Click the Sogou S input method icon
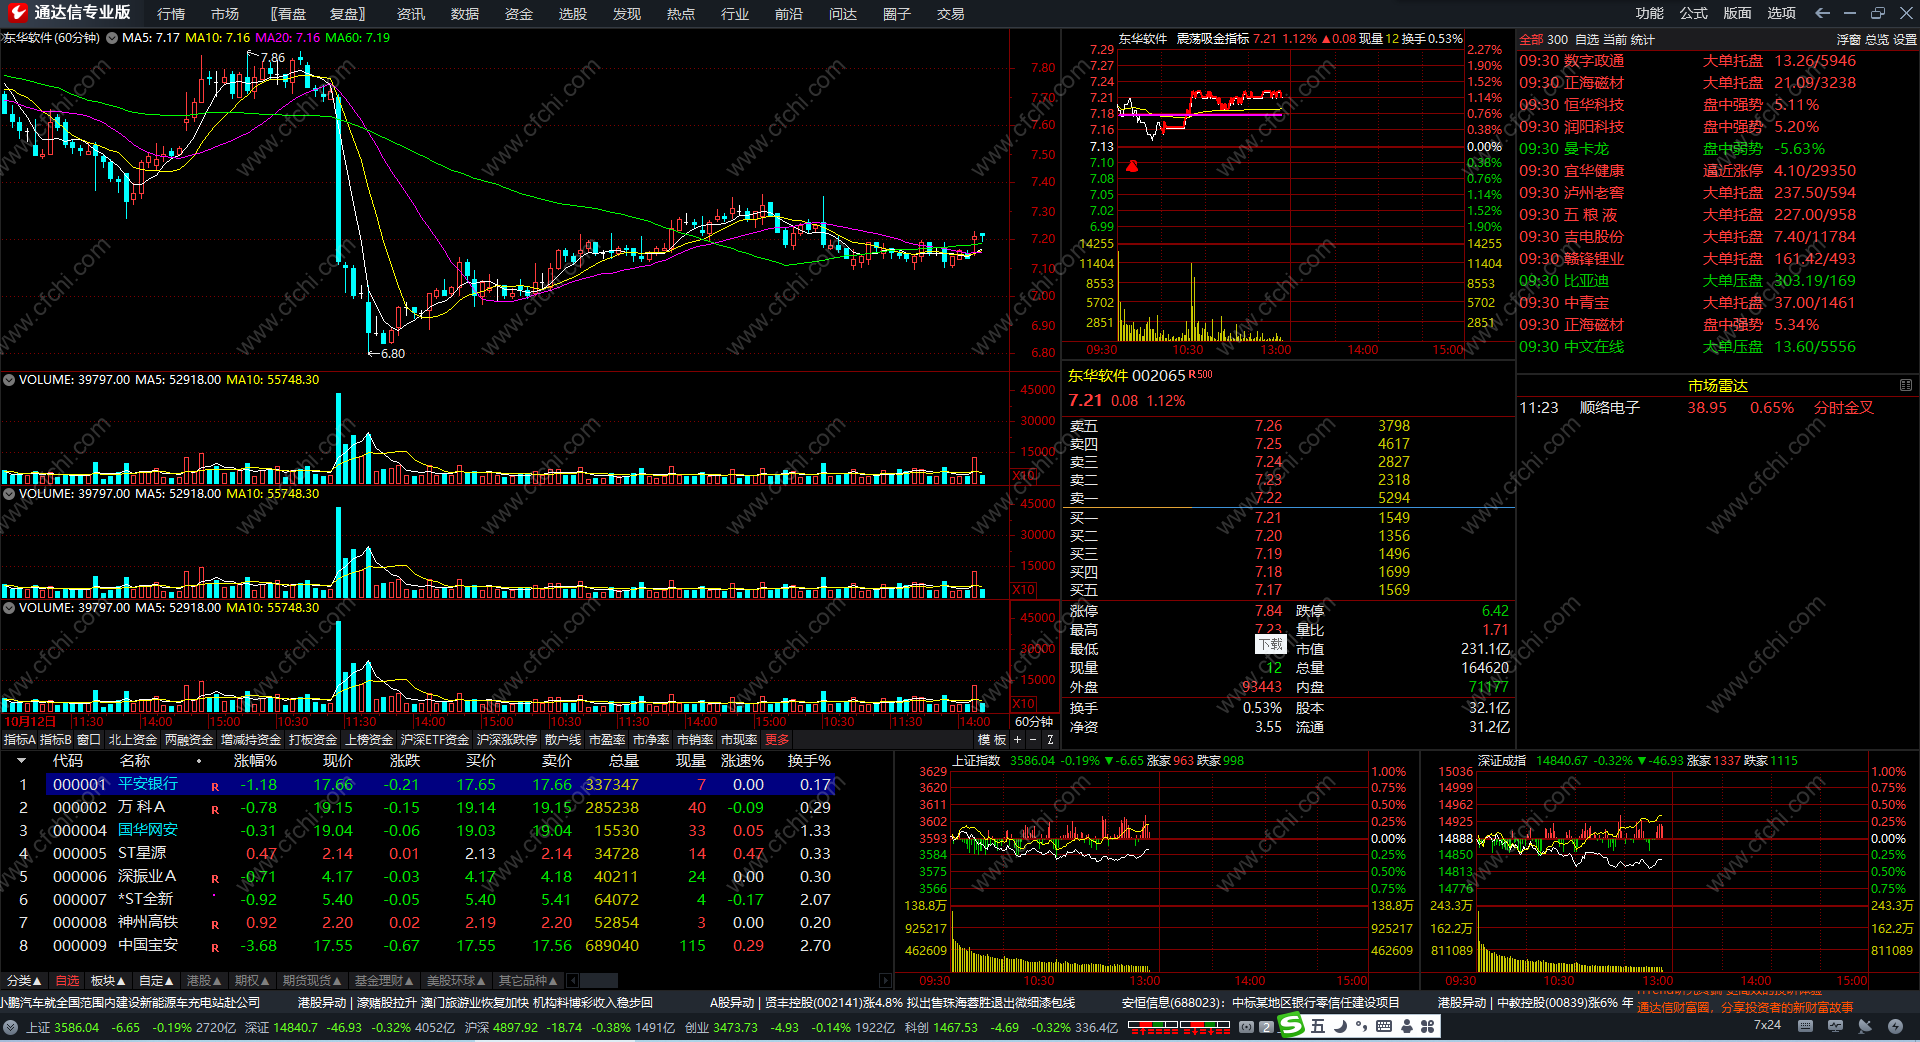Image resolution: width=1920 pixels, height=1042 pixels. pos(1293,1026)
